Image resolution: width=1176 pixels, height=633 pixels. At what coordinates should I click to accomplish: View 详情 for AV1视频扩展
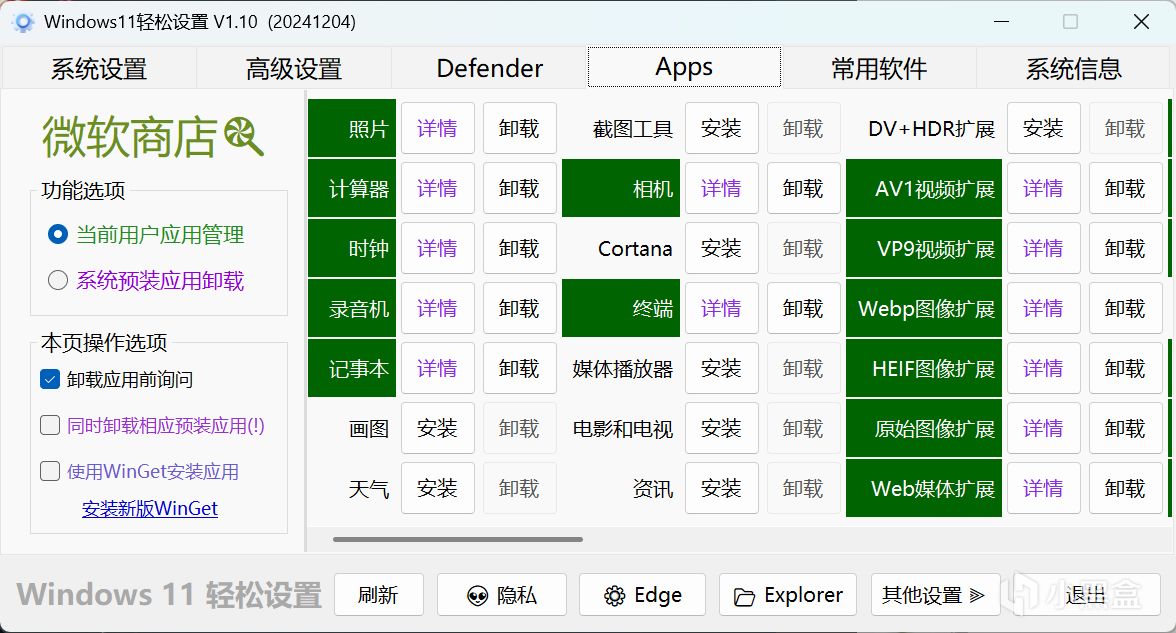pyautogui.click(x=1043, y=188)
